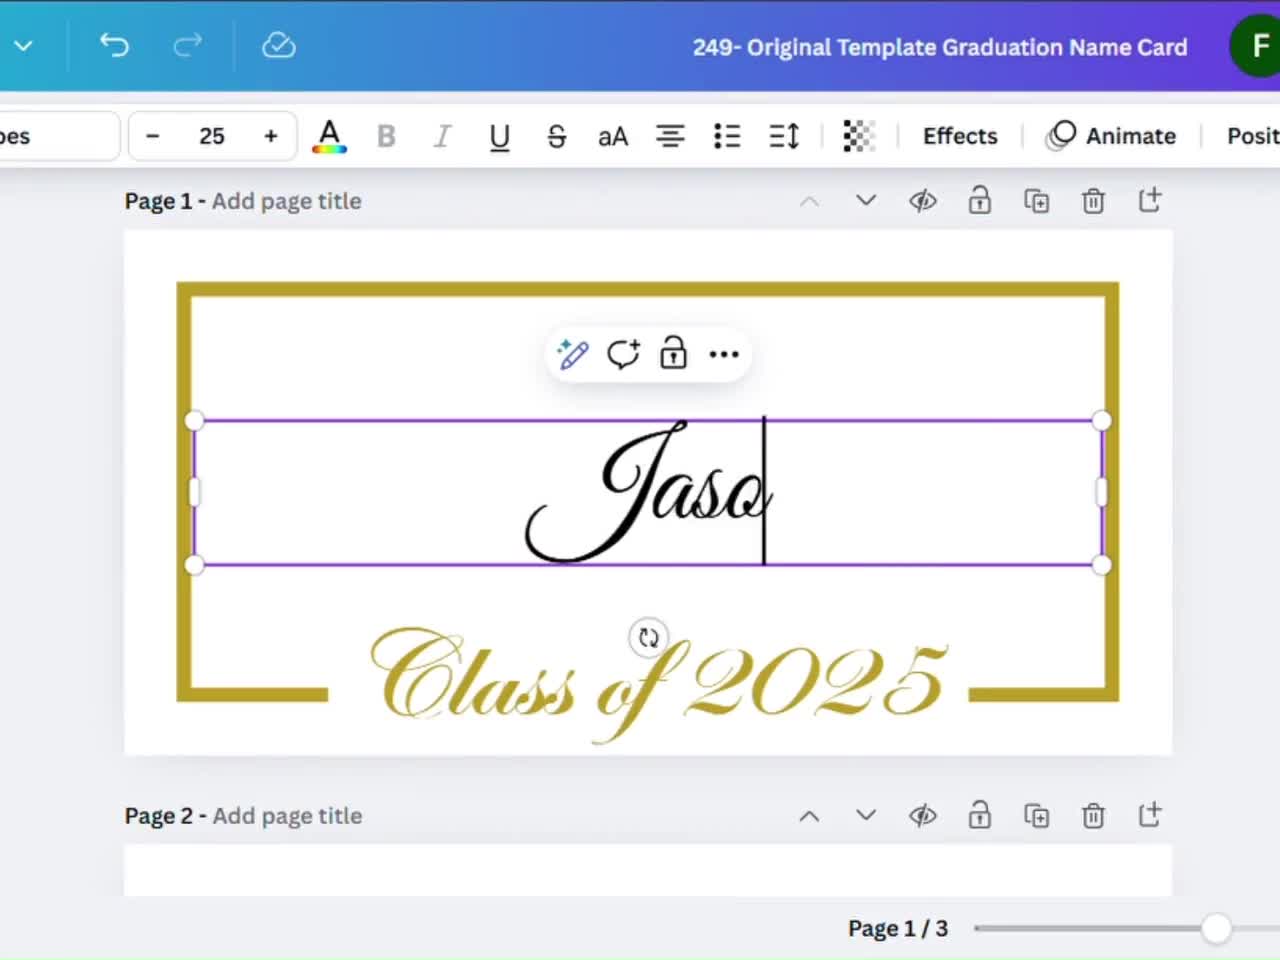Open the comment tool on the text box

click(623, 354)
